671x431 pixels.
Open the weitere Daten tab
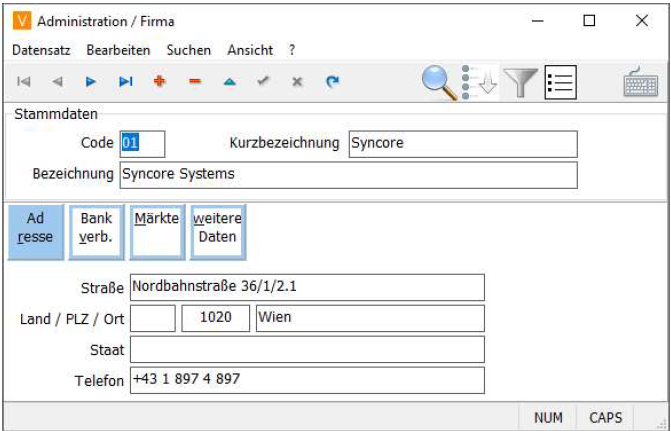point(217,229)
